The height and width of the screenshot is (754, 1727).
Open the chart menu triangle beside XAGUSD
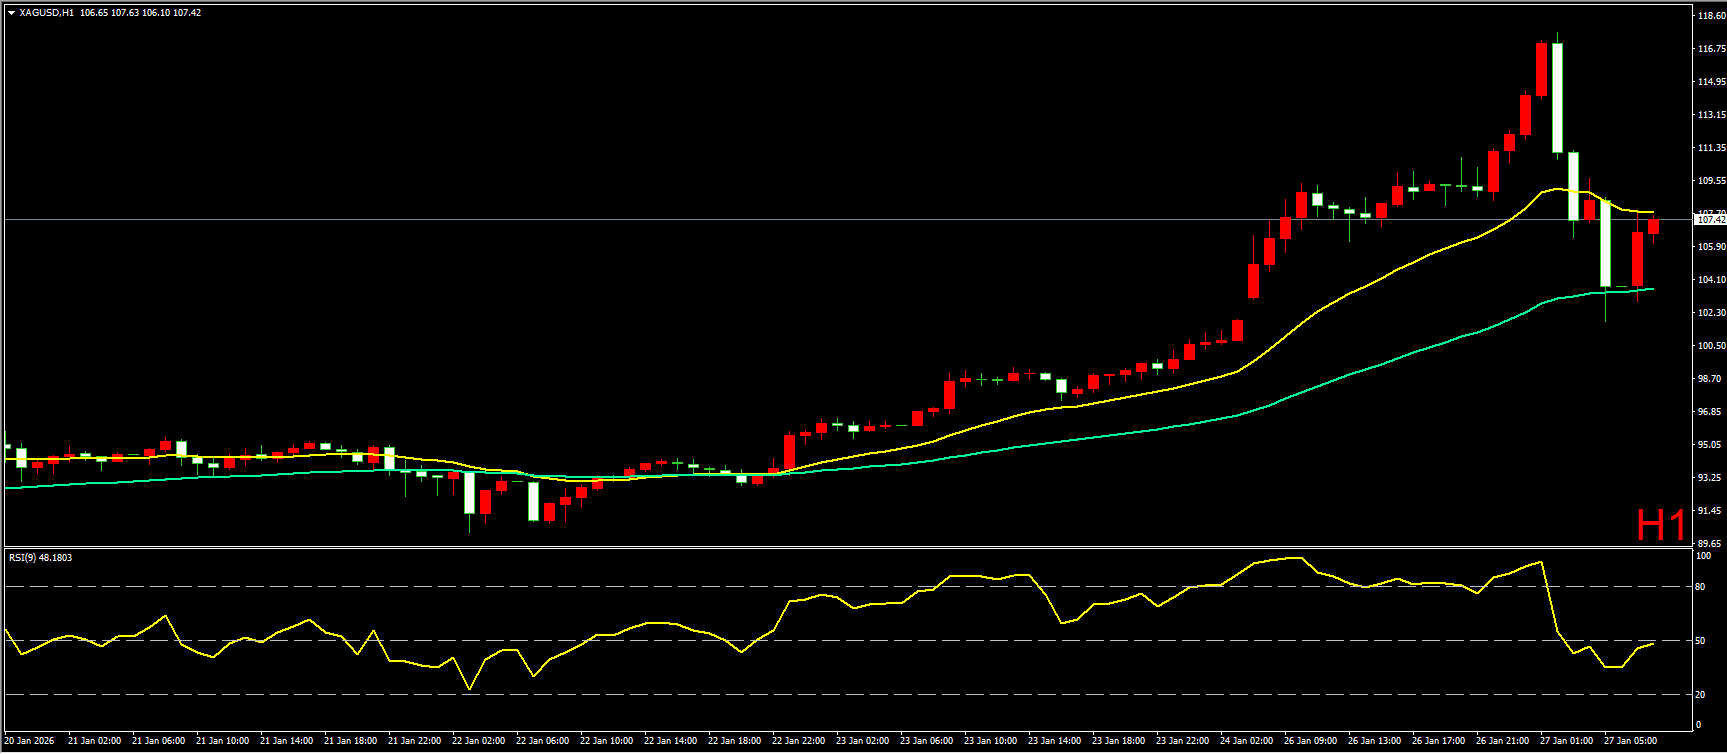[x=11, y=13]
